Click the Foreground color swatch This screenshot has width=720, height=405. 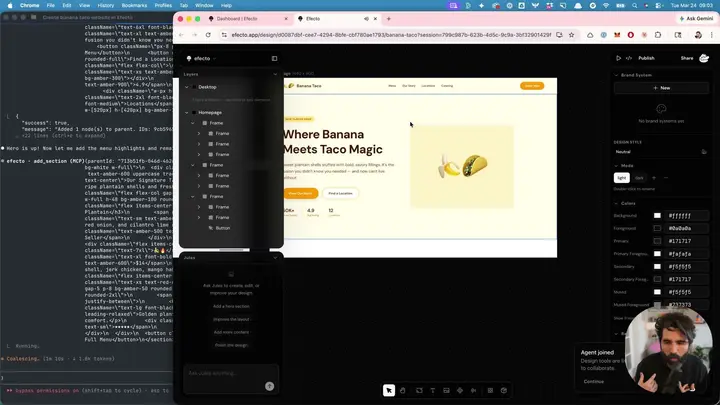pos(657,228)
